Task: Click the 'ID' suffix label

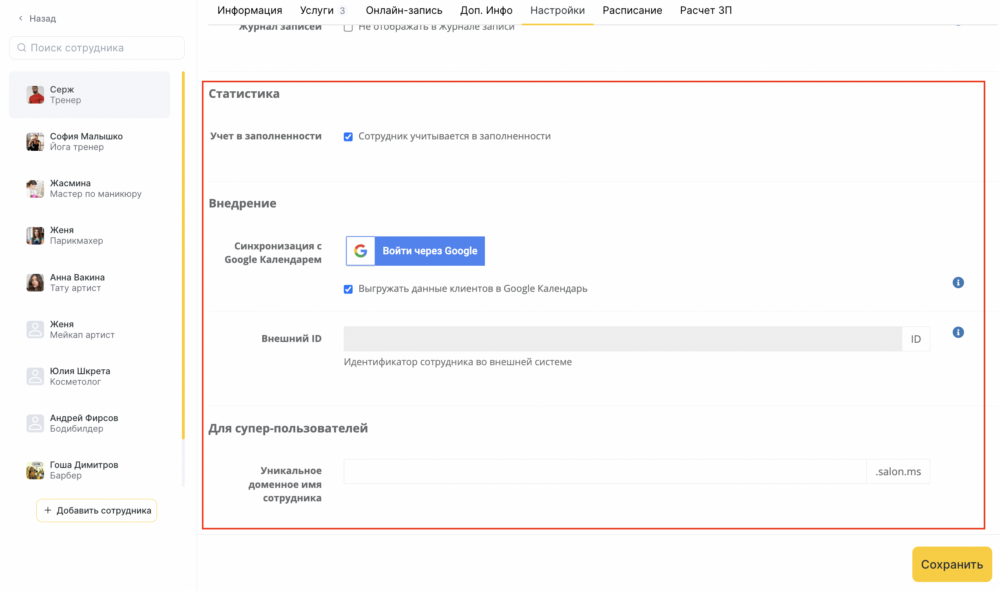Action: (x=916, y=339)
